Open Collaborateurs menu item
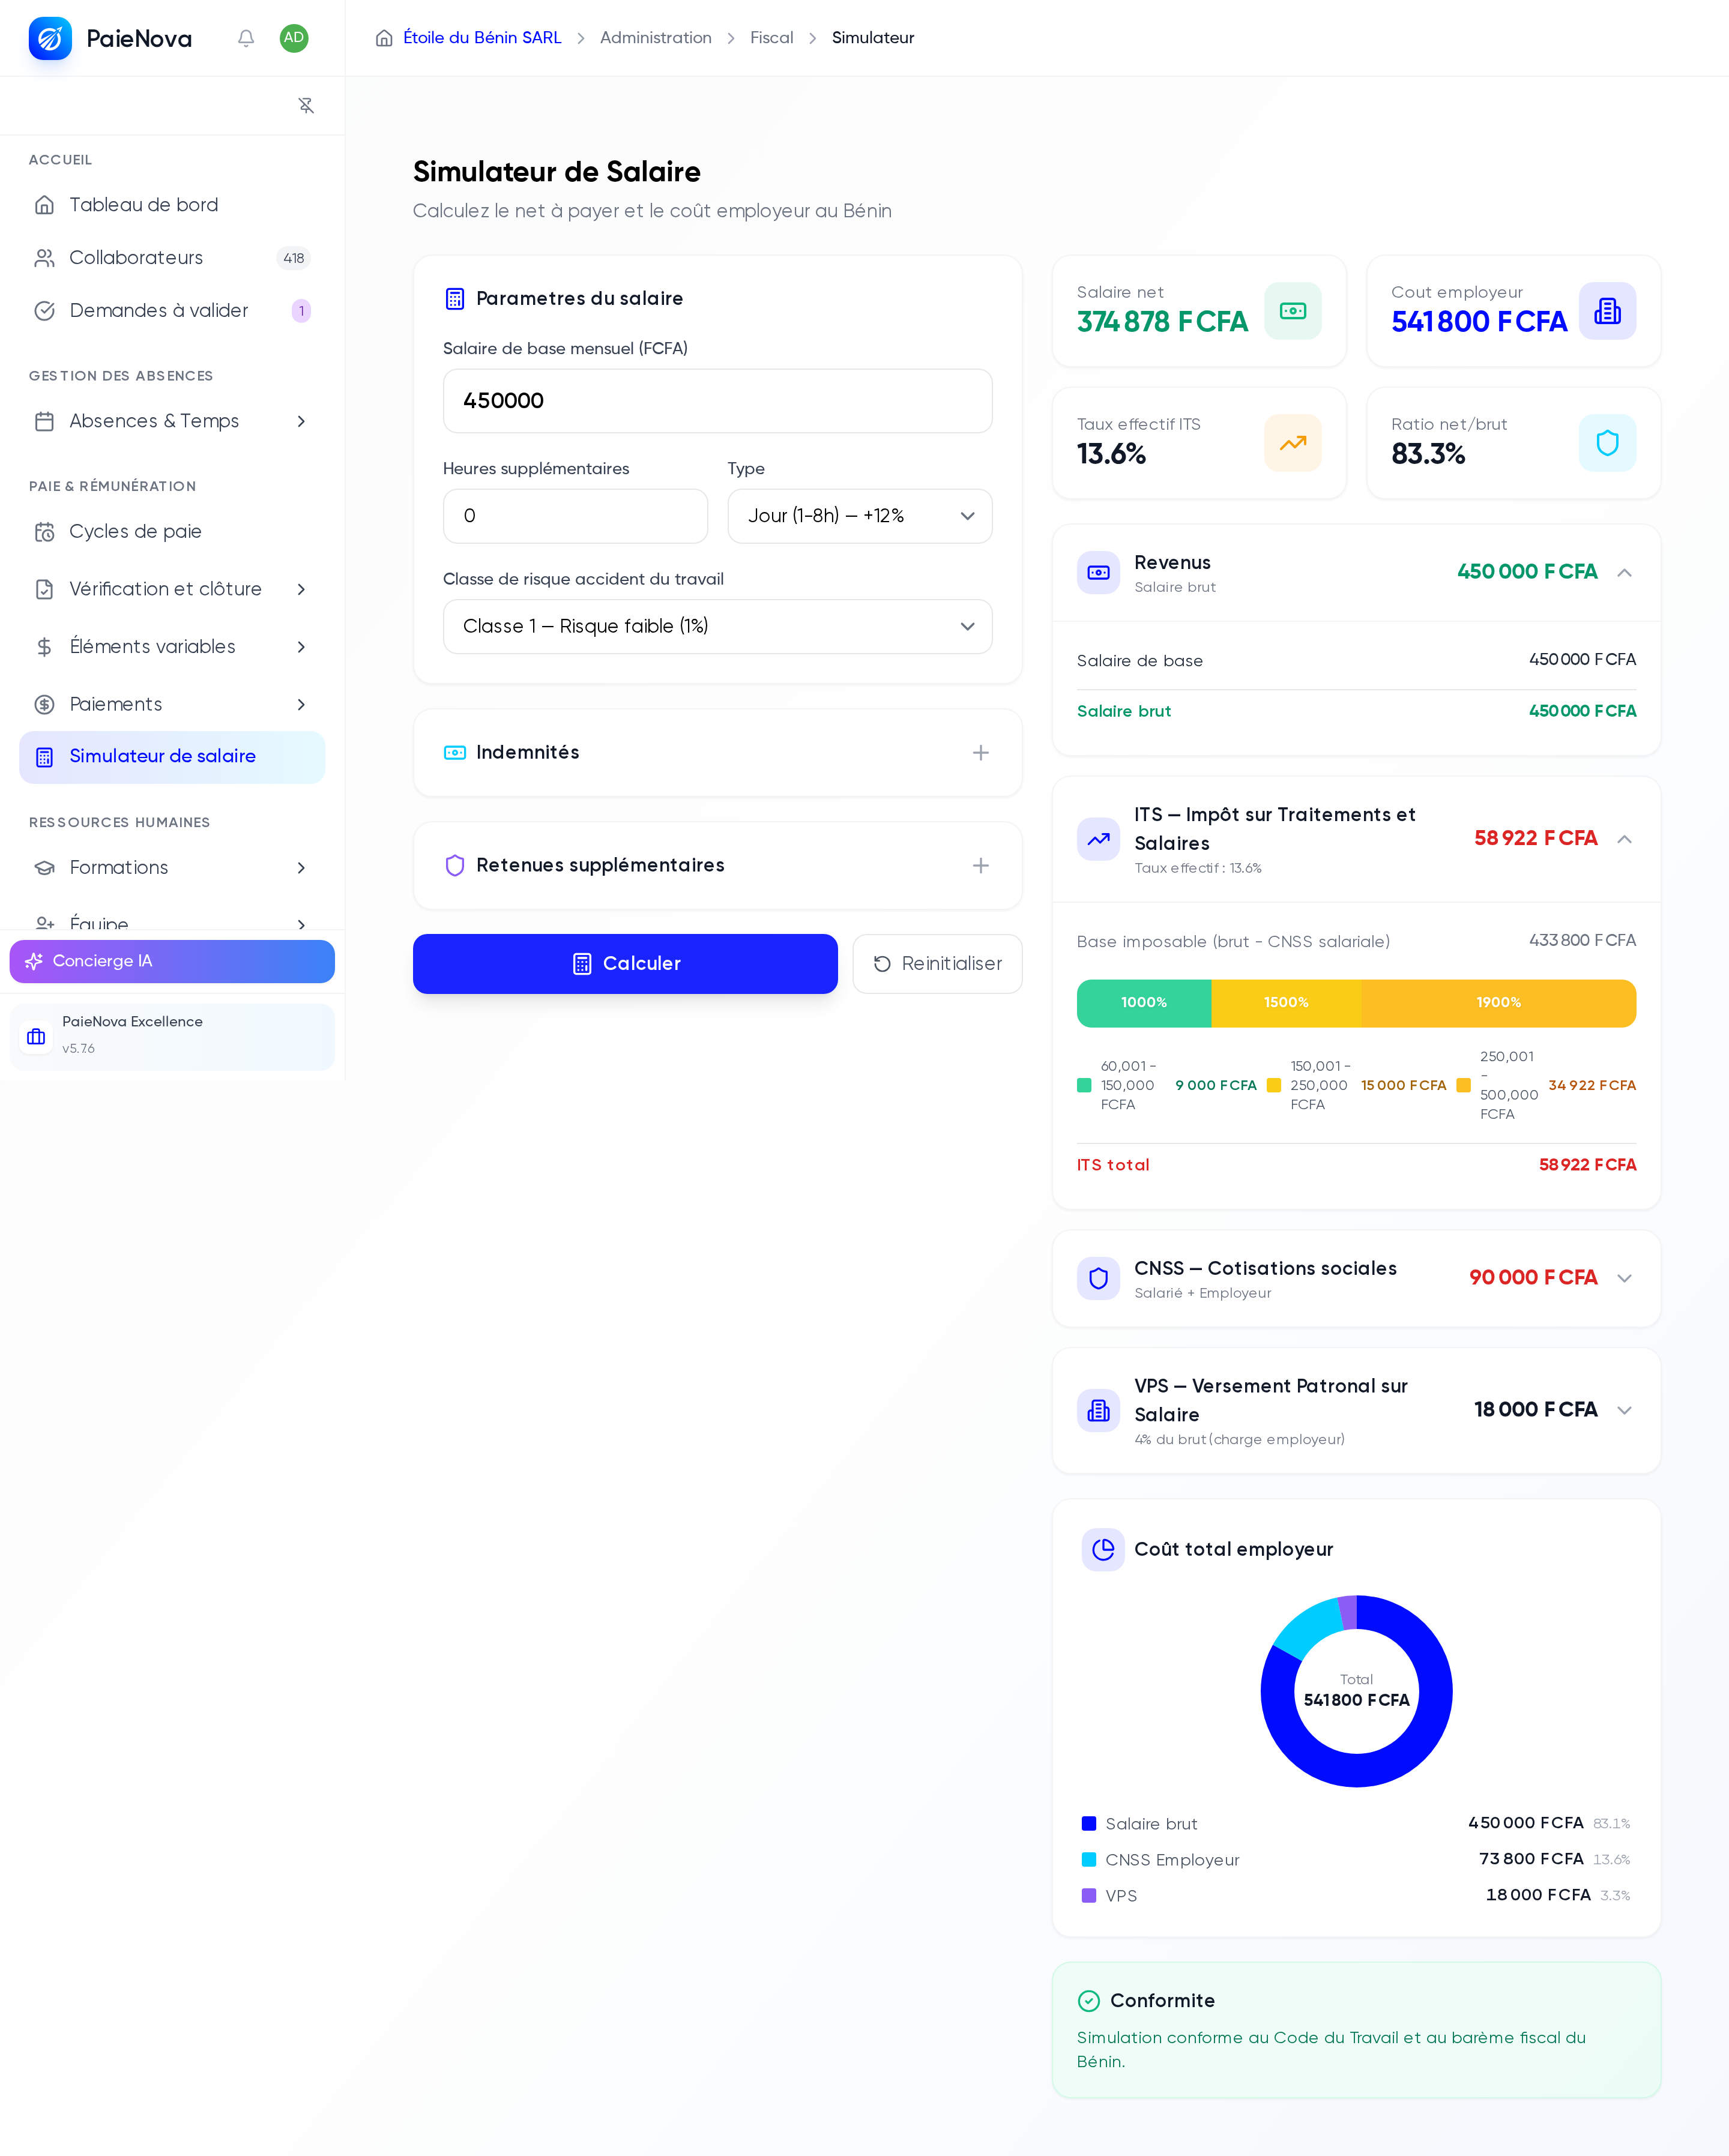1729x2156 pixels. tap(172, 258)
